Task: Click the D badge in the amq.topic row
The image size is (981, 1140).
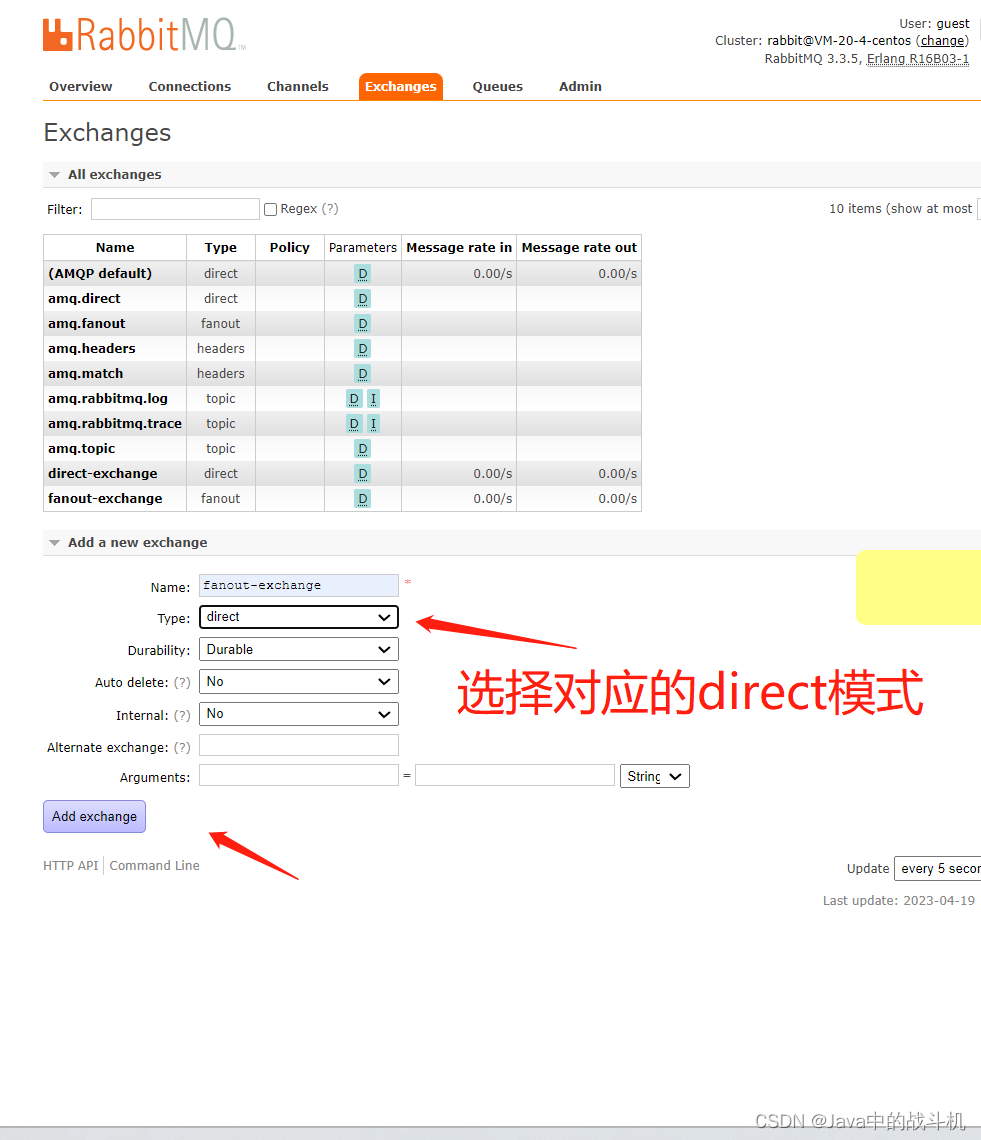Action: pos(362,449)
